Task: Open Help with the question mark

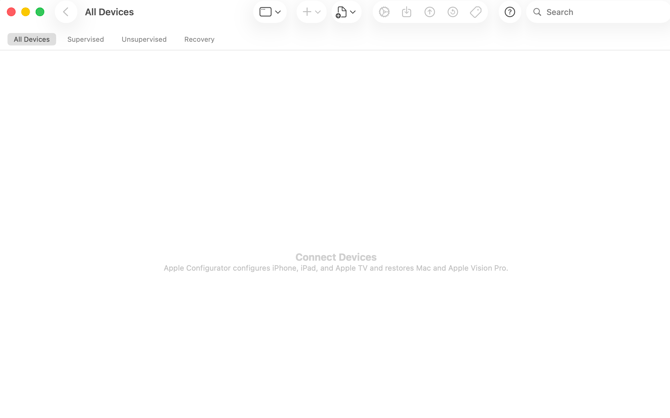Action: 510,12
